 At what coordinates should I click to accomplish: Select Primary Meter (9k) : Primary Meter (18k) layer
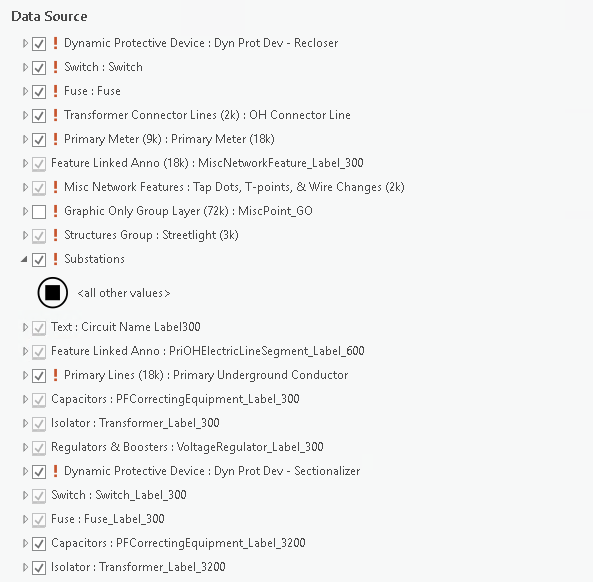(169, 139)
